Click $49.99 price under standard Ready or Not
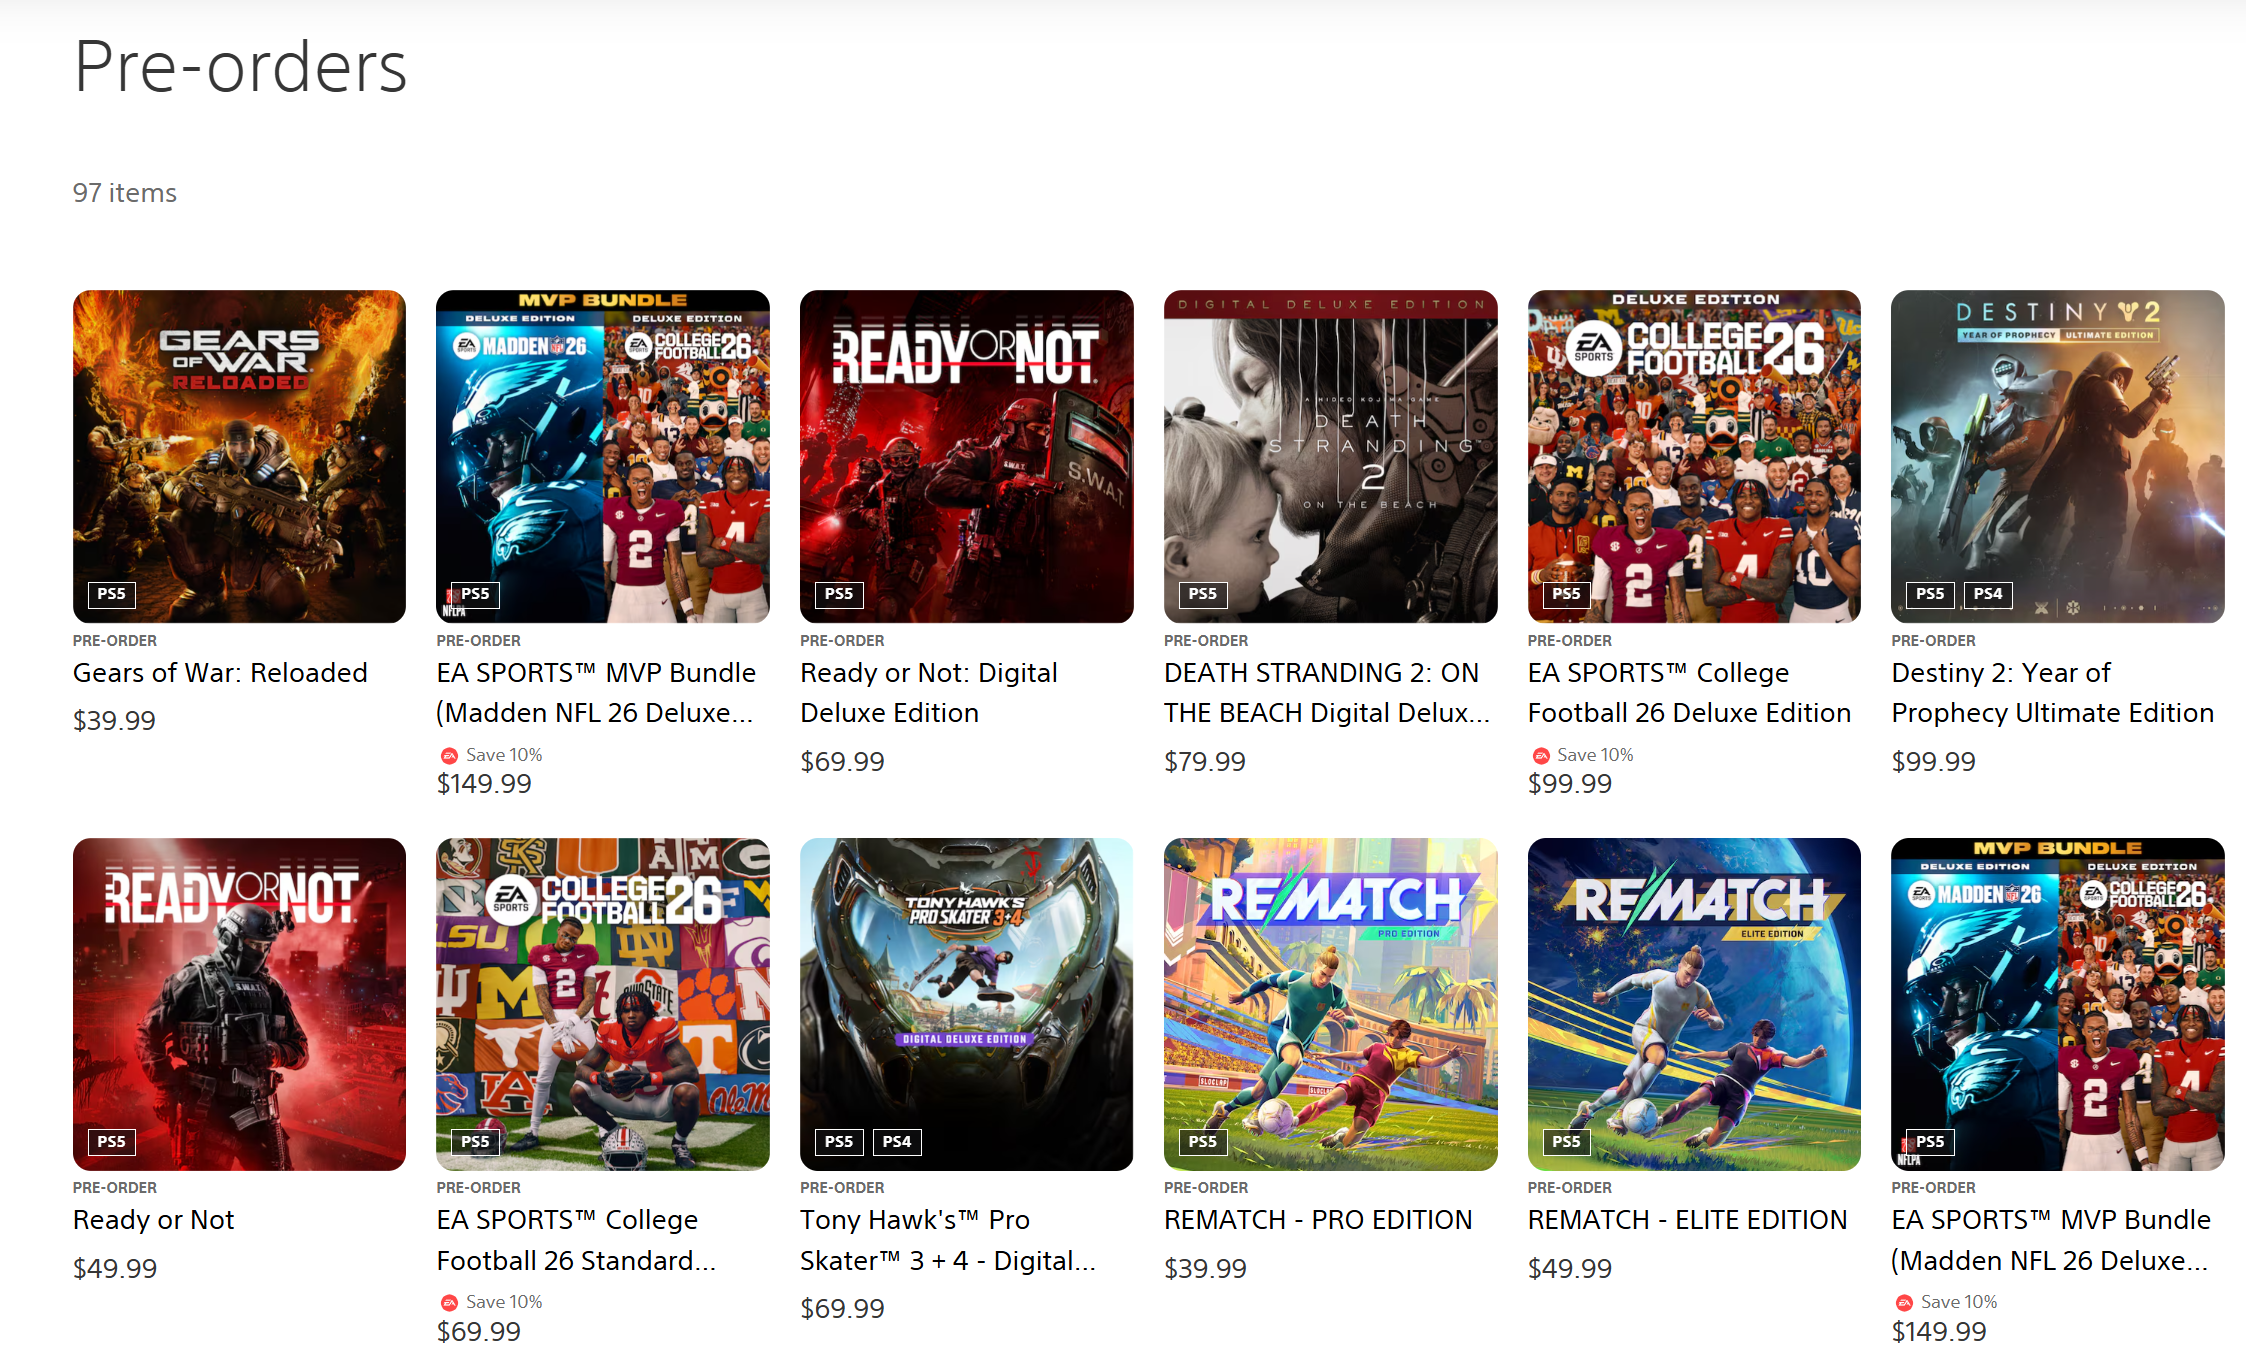 (115, 1268)
